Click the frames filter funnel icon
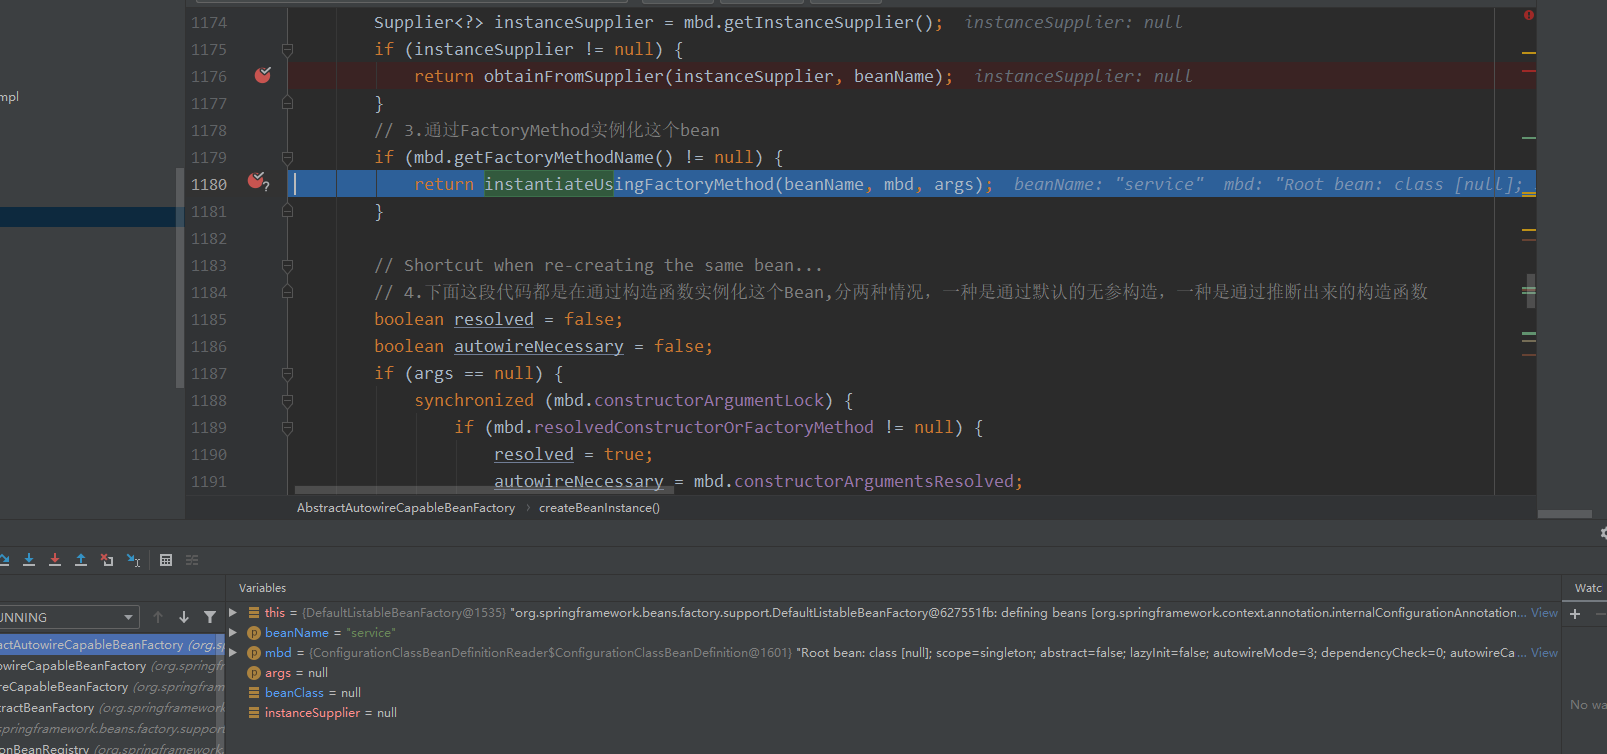 click(x=210, y=617)
